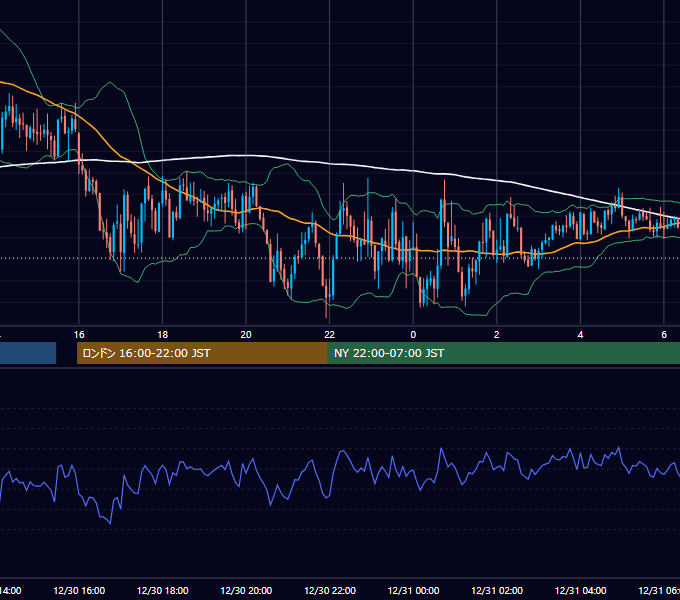Screen dimensions: 680x600
Task: Click the 0 hour label on price chart axis
Action: click(x=413, y=335)
